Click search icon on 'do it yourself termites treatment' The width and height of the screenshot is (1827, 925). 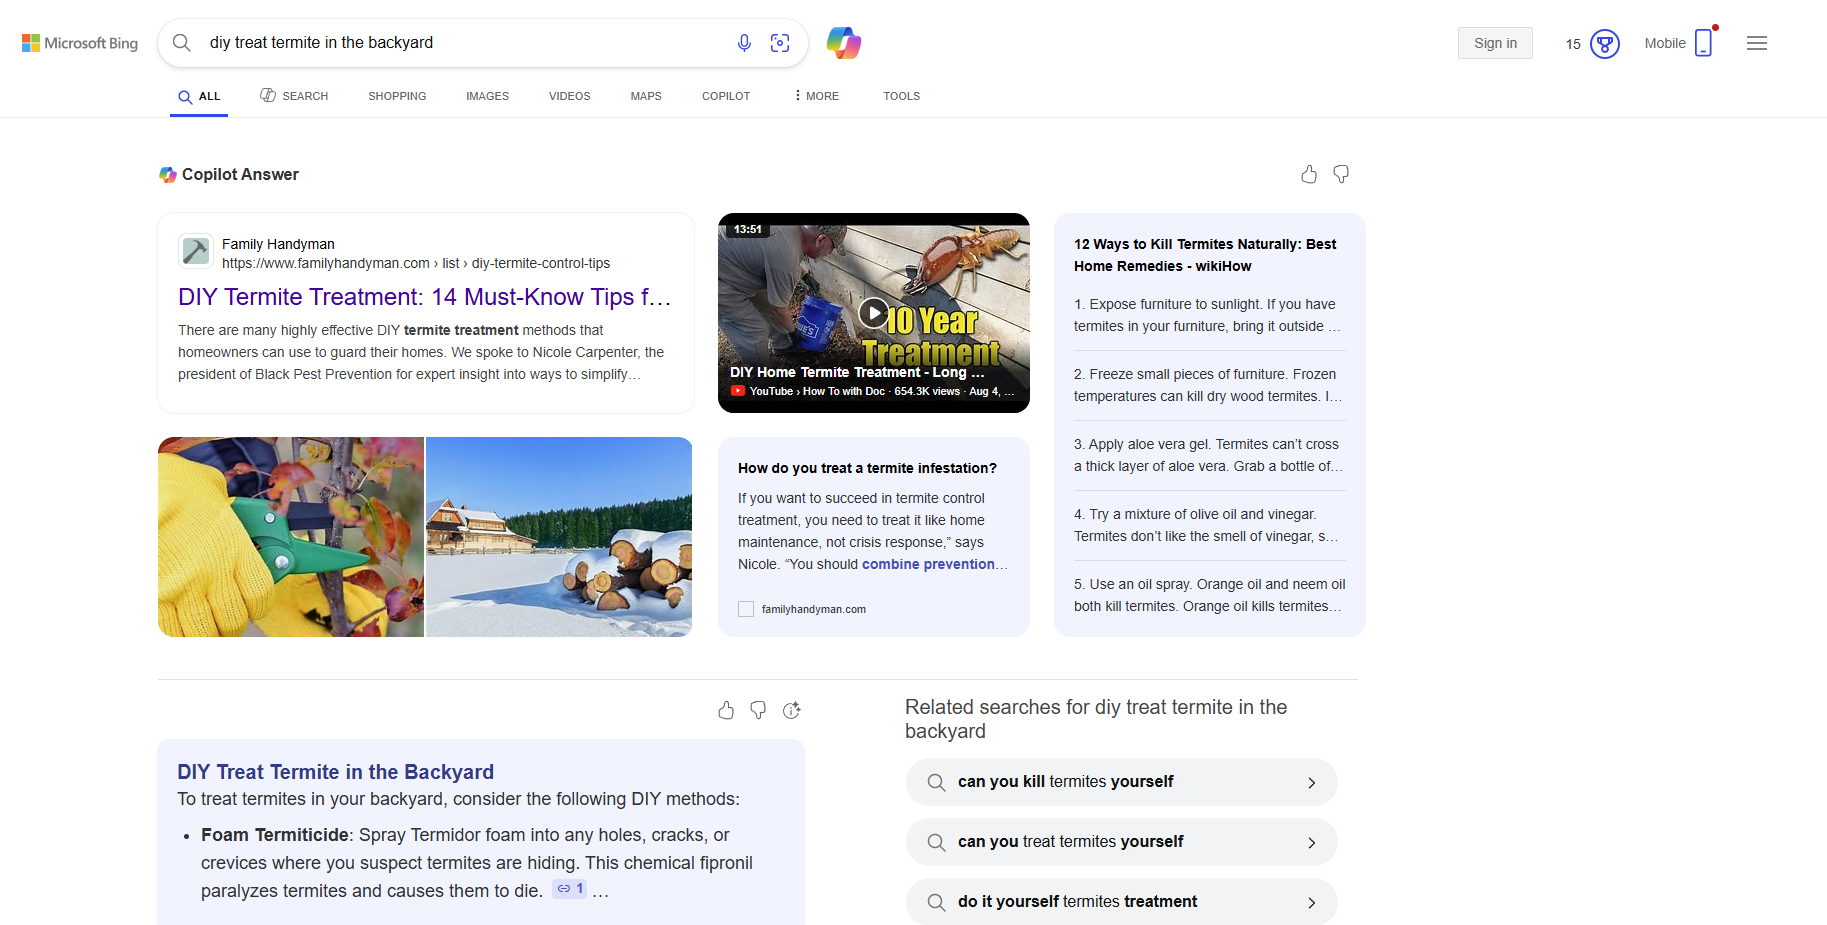(x=936, y=902)
